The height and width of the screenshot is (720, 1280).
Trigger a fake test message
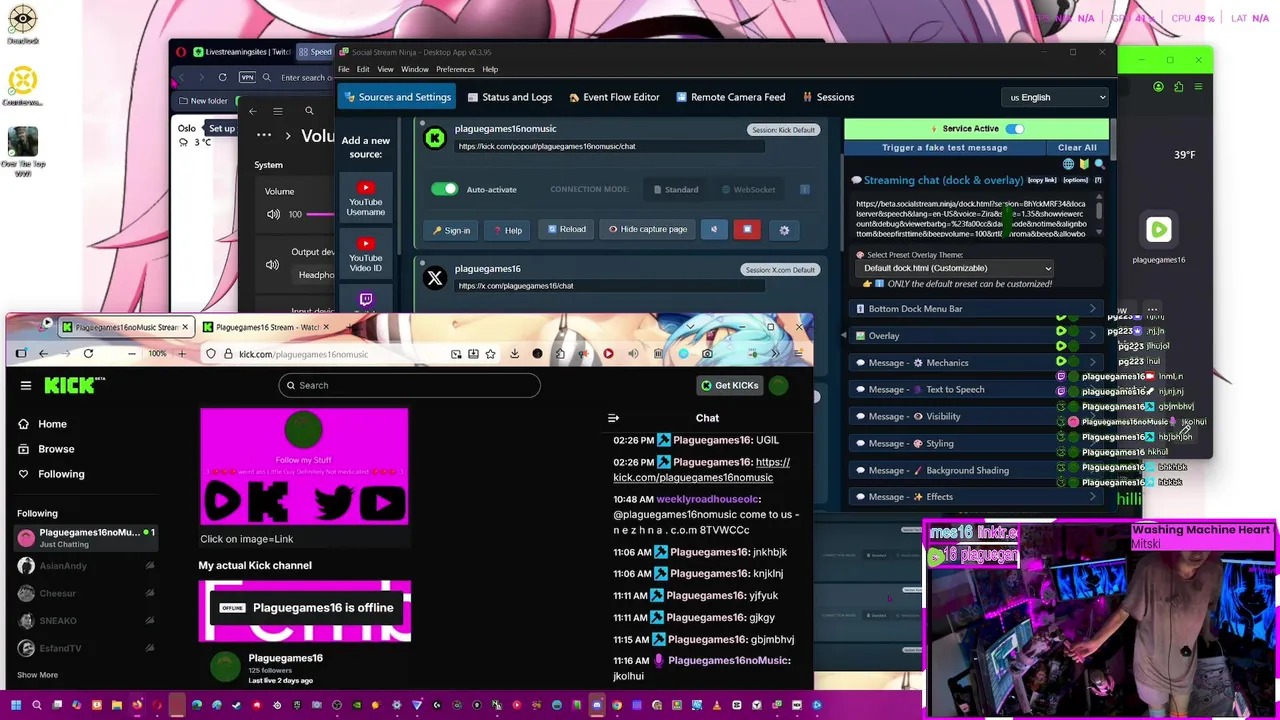(x=944, y=147)
